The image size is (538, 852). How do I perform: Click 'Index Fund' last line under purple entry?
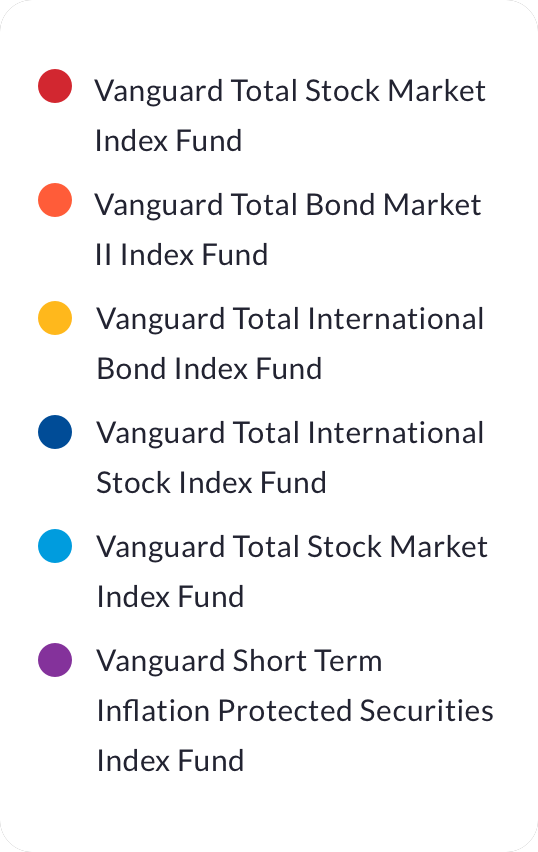[170, 761]
